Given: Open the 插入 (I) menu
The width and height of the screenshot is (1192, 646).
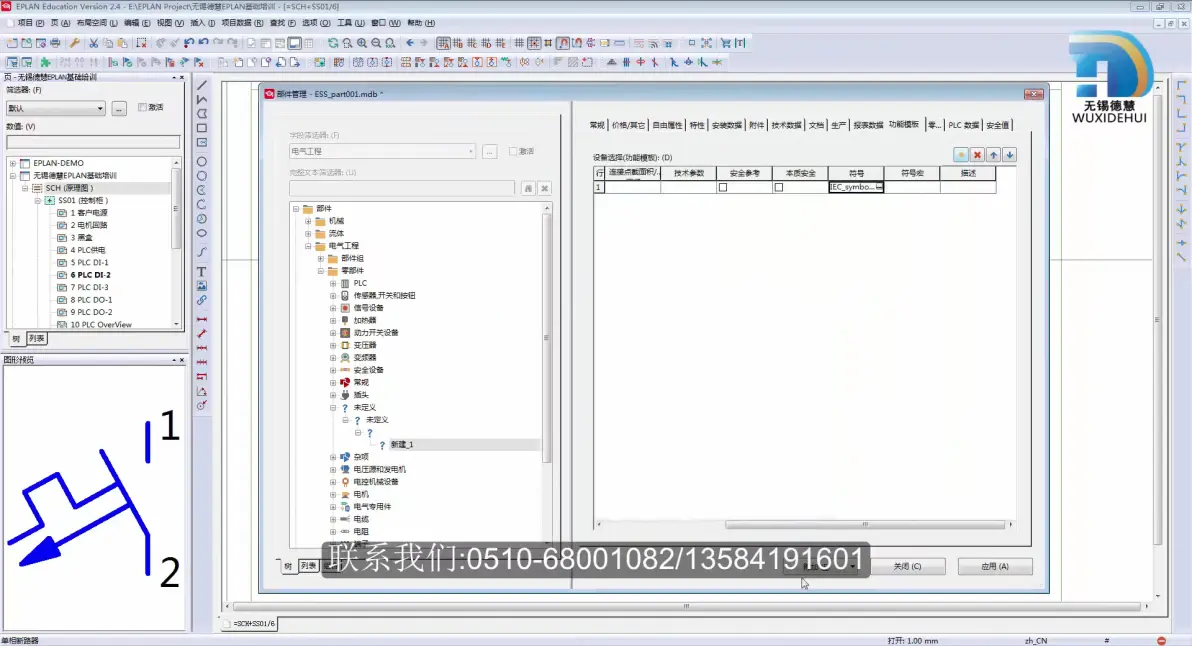Looking at the screenshot, I should tap(202, 23).
